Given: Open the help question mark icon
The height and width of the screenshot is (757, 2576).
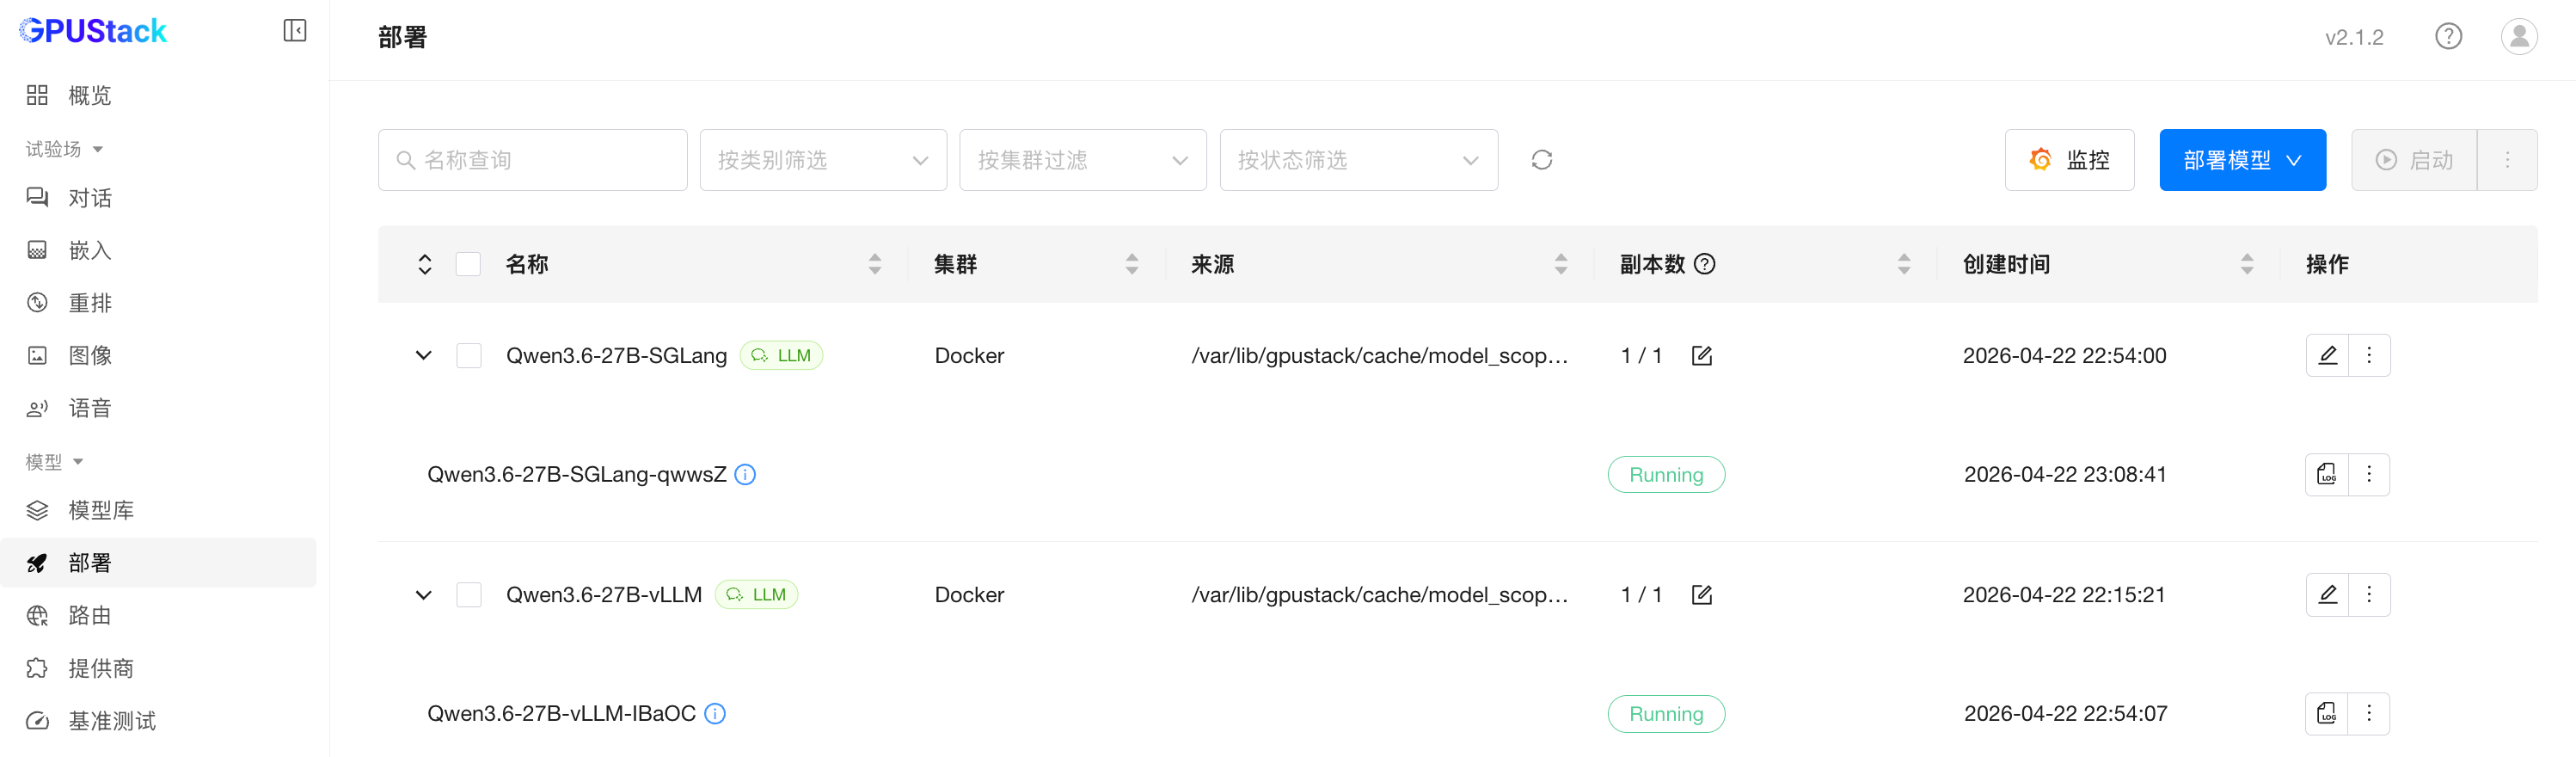Looking at the screenshot, I should tap(2447, 37).
